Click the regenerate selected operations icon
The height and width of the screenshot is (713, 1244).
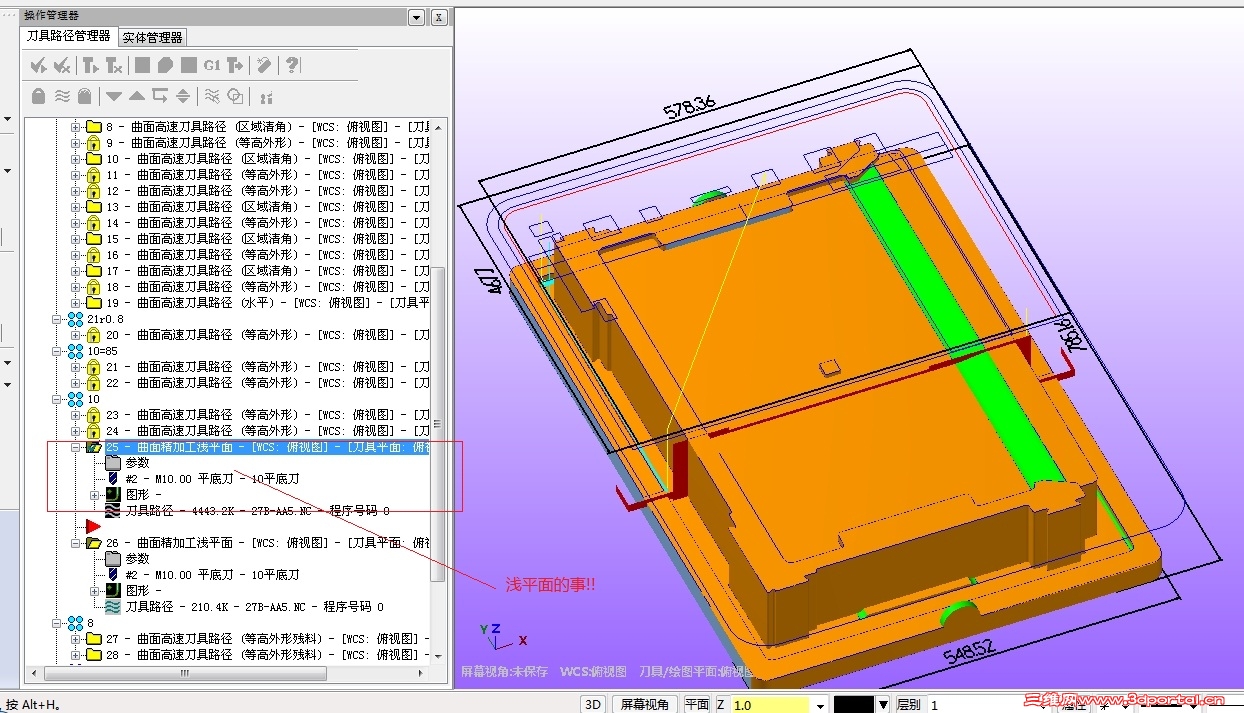pos(90,66)
